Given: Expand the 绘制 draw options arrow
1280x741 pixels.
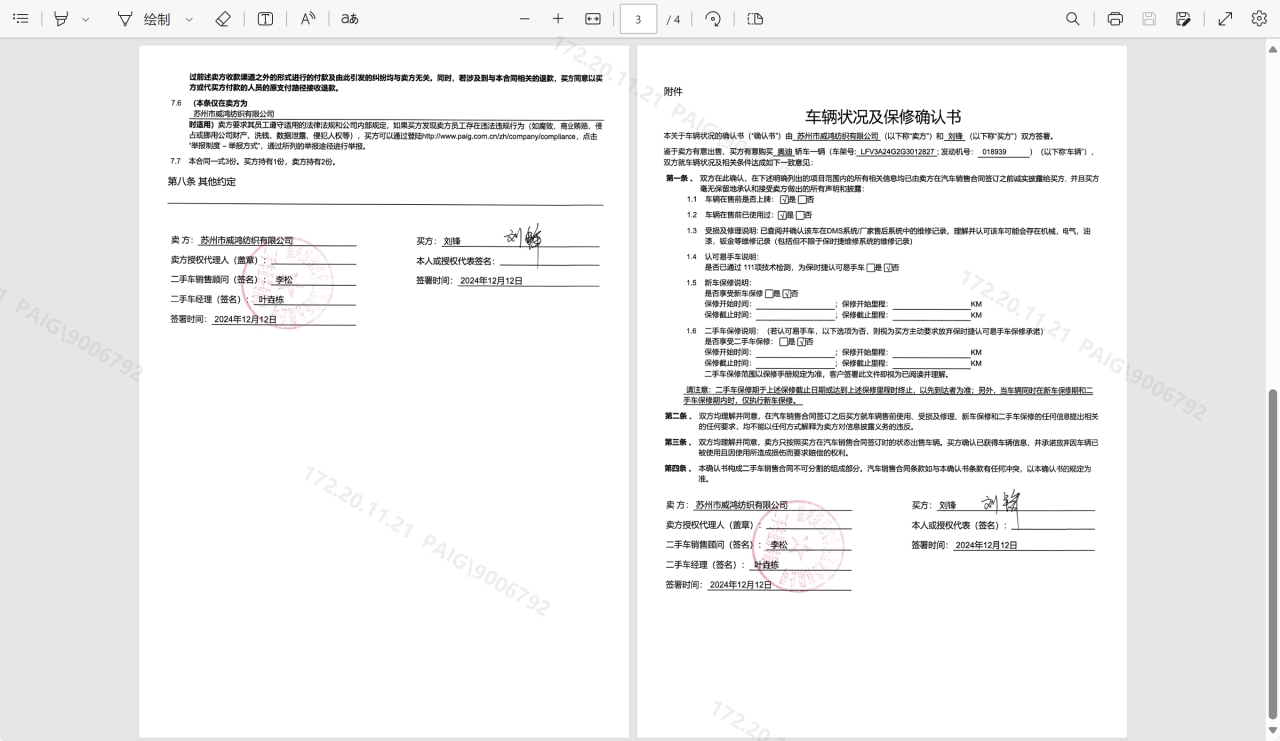Looking at the screenshot, I should click(189, 19).
